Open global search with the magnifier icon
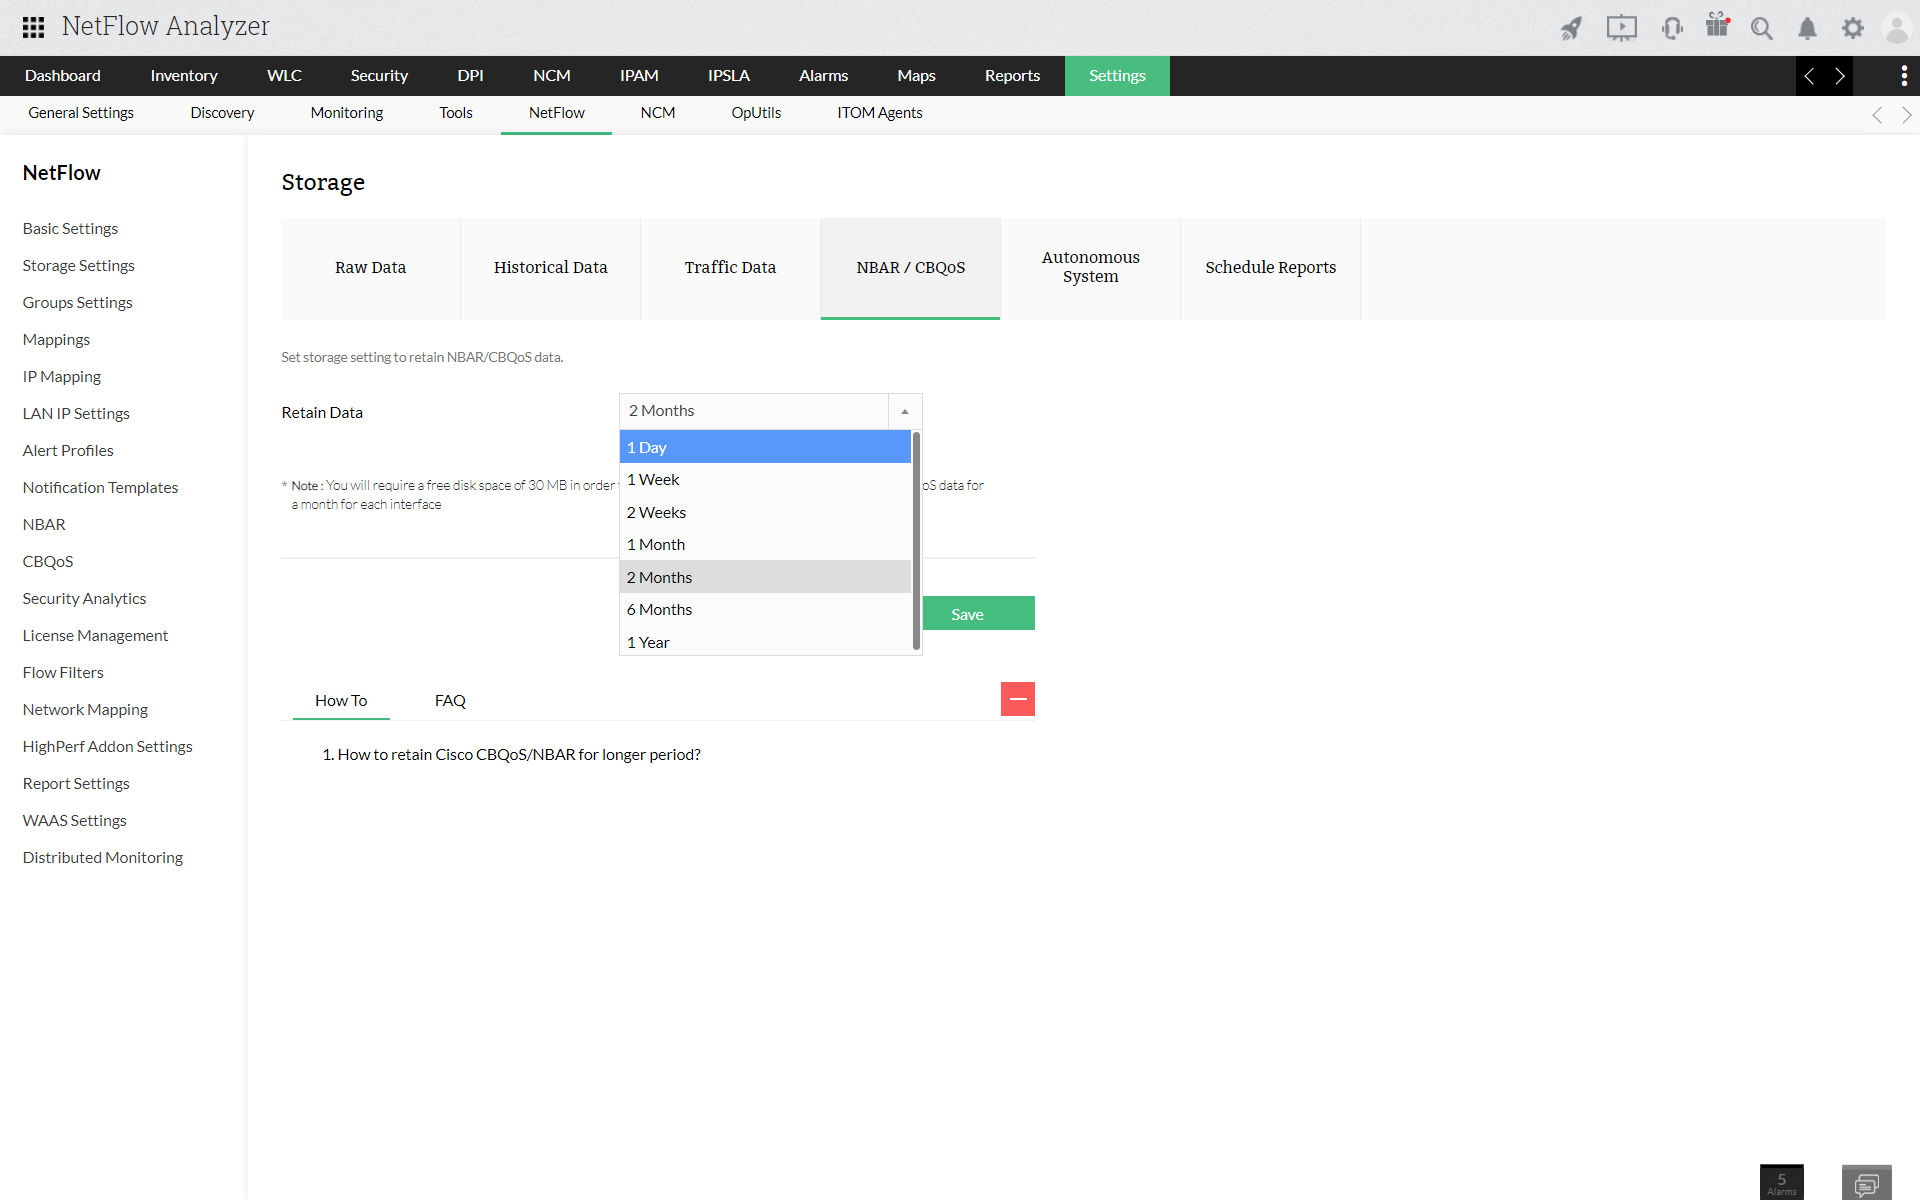 1762,27
